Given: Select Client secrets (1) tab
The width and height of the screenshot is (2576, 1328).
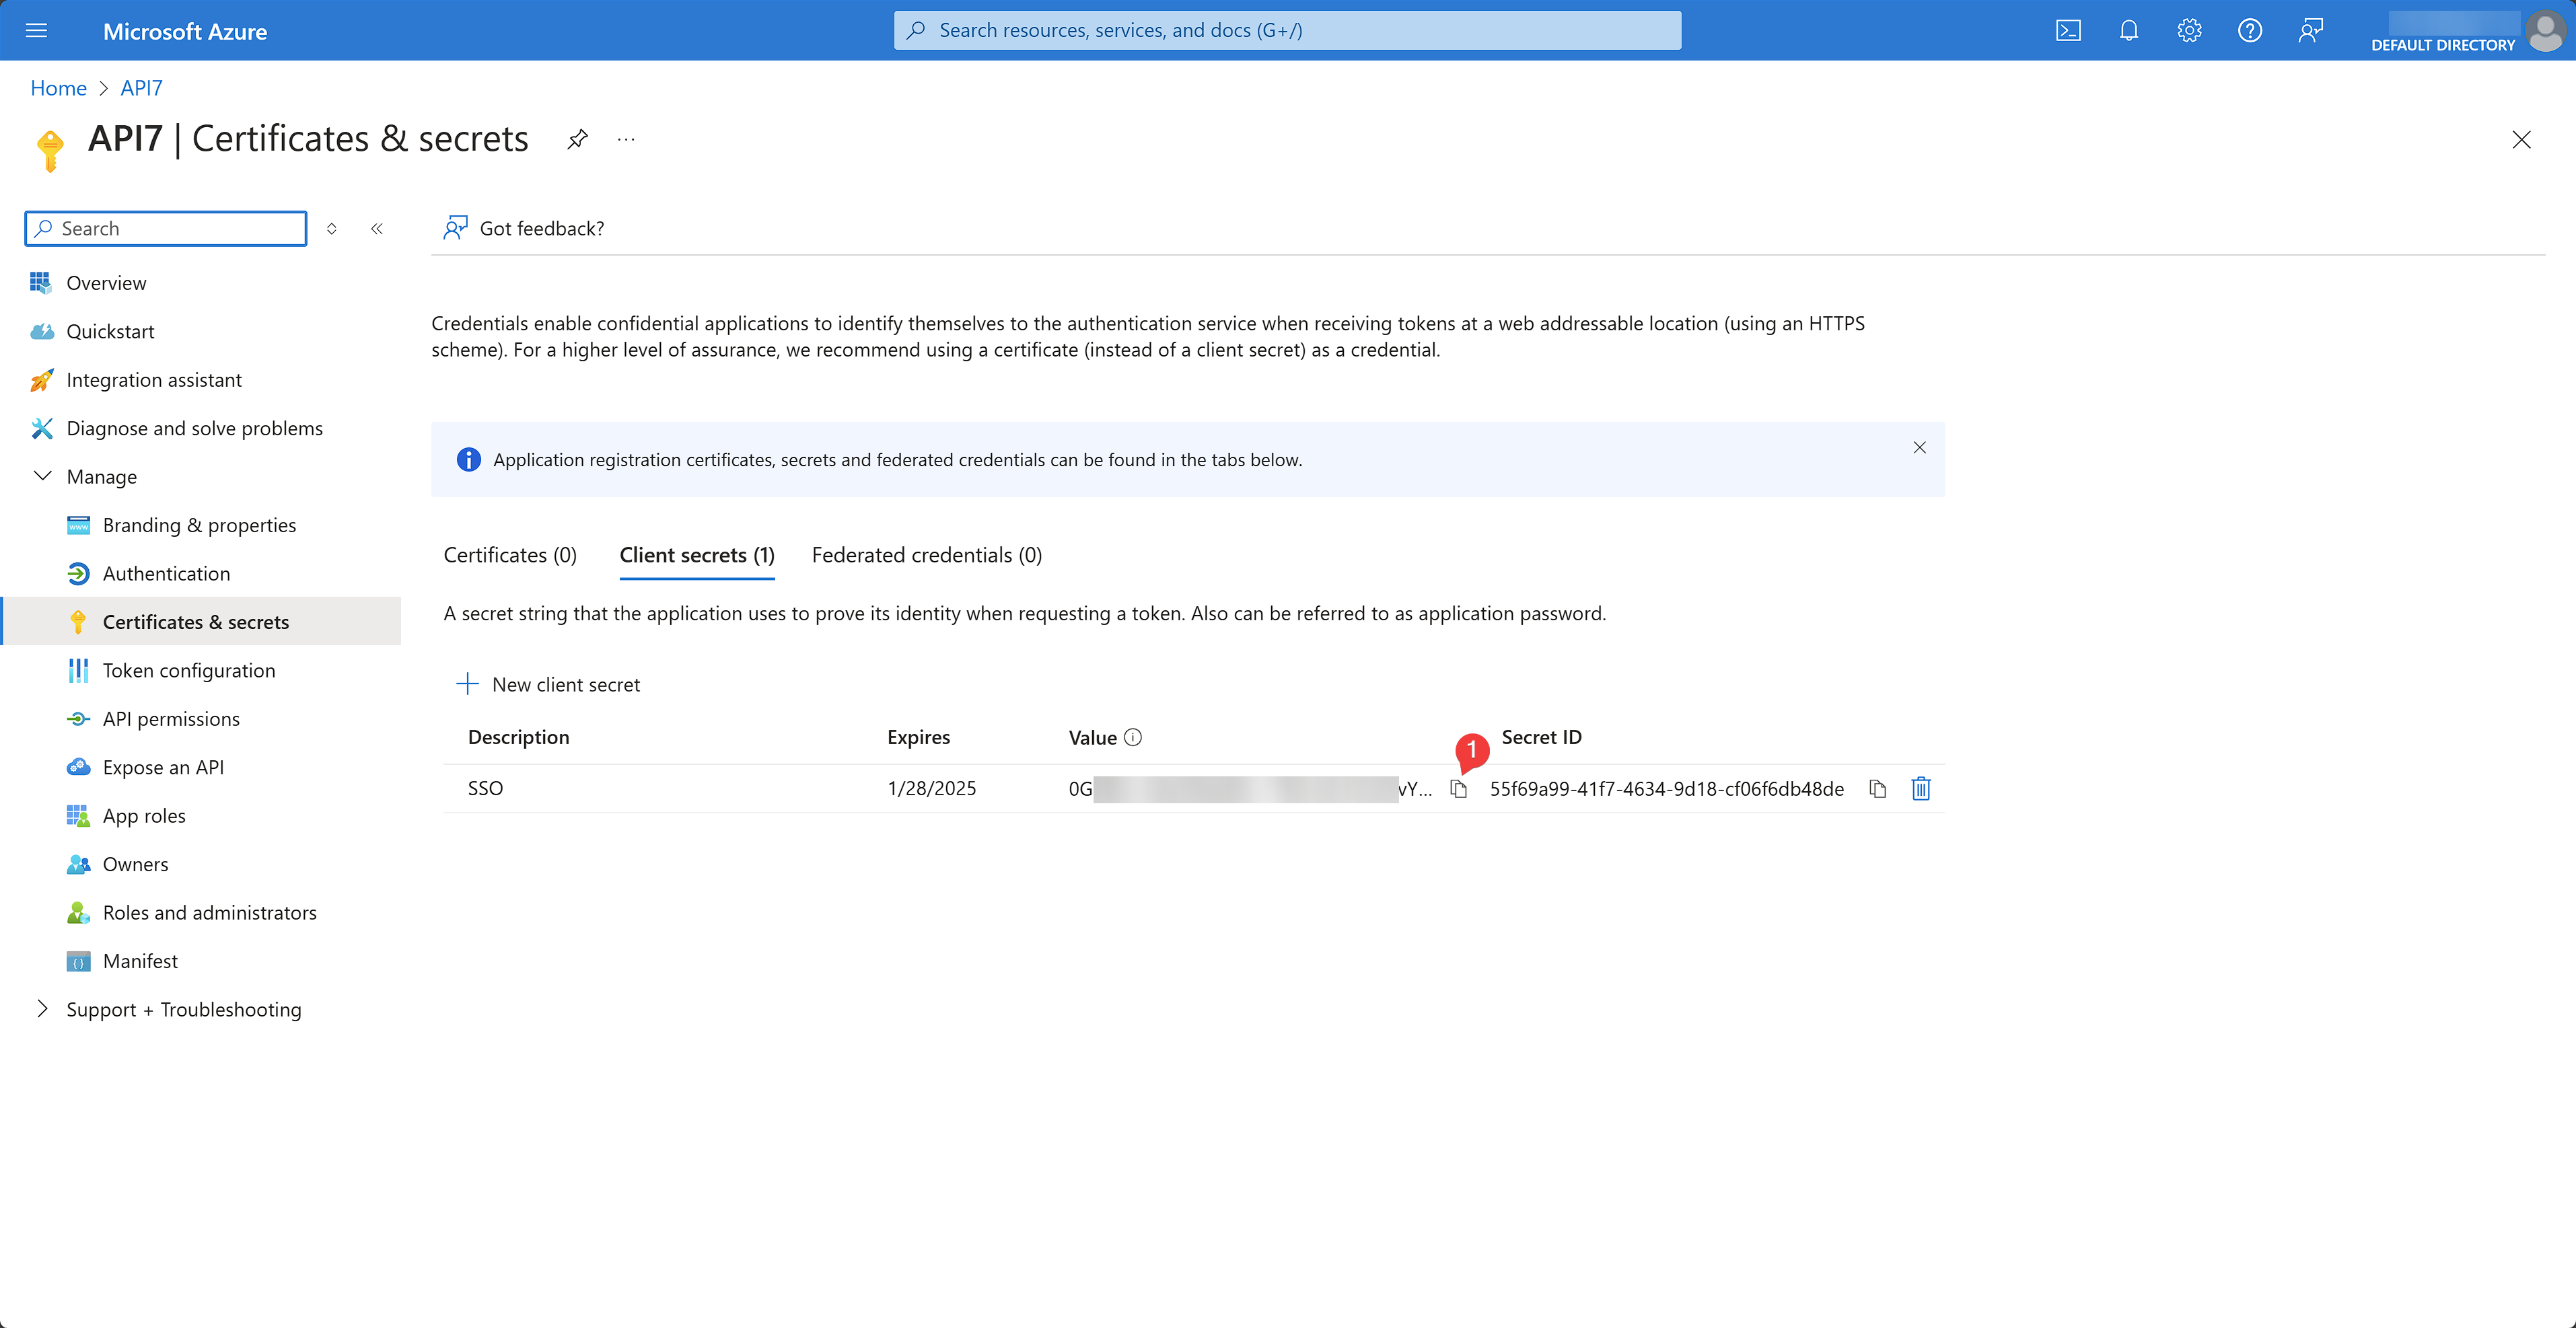Looking at the screenshot, I should pyautogui.click(x=697, y=555).
